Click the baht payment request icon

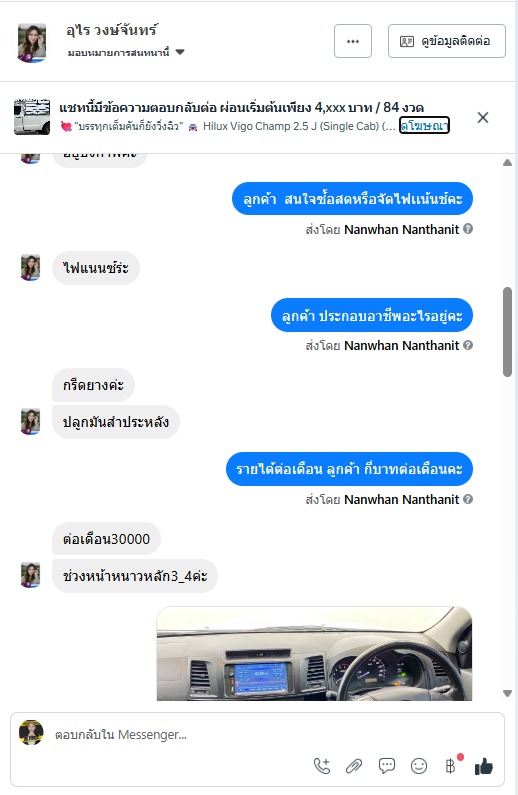pyautogui.click(x=451, y=766)
